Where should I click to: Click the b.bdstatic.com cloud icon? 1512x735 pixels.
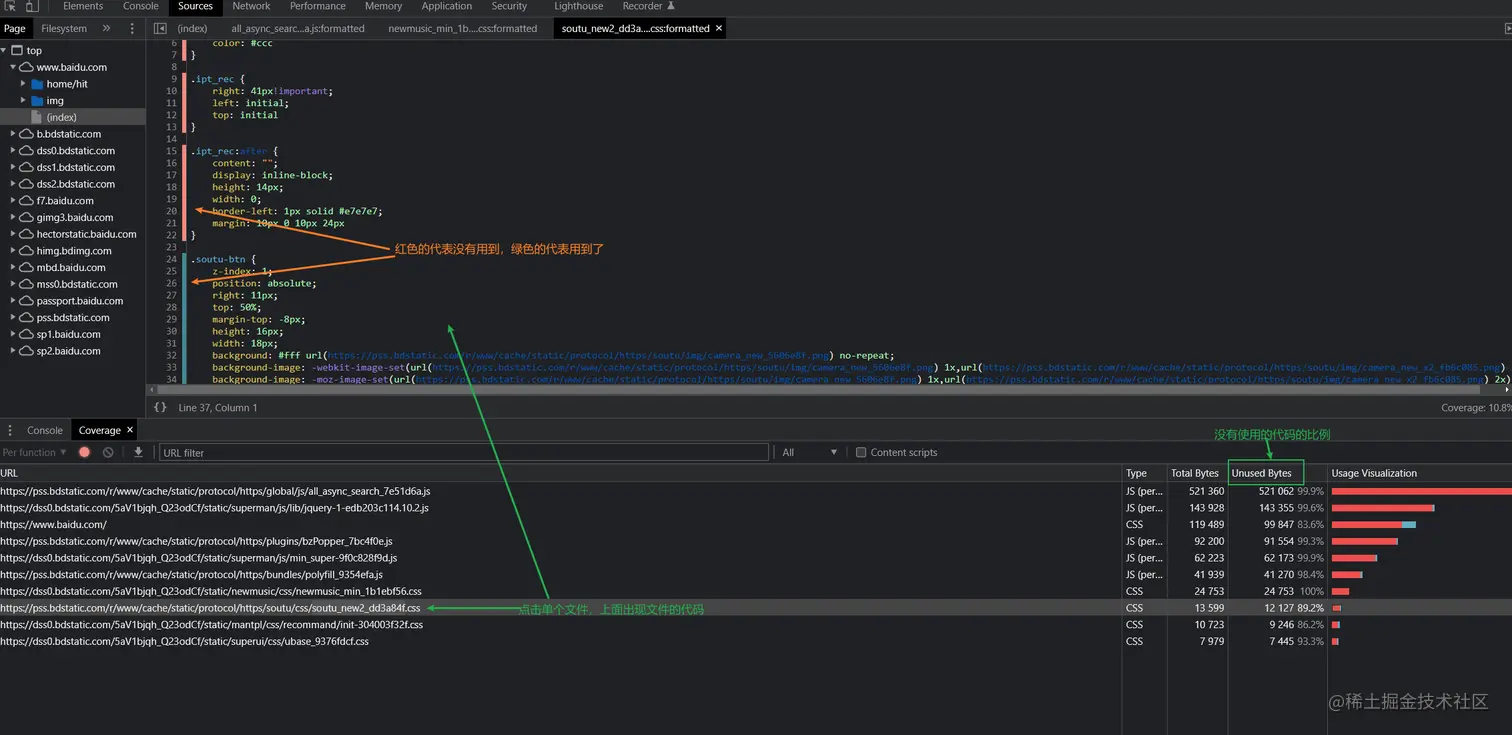27,134
